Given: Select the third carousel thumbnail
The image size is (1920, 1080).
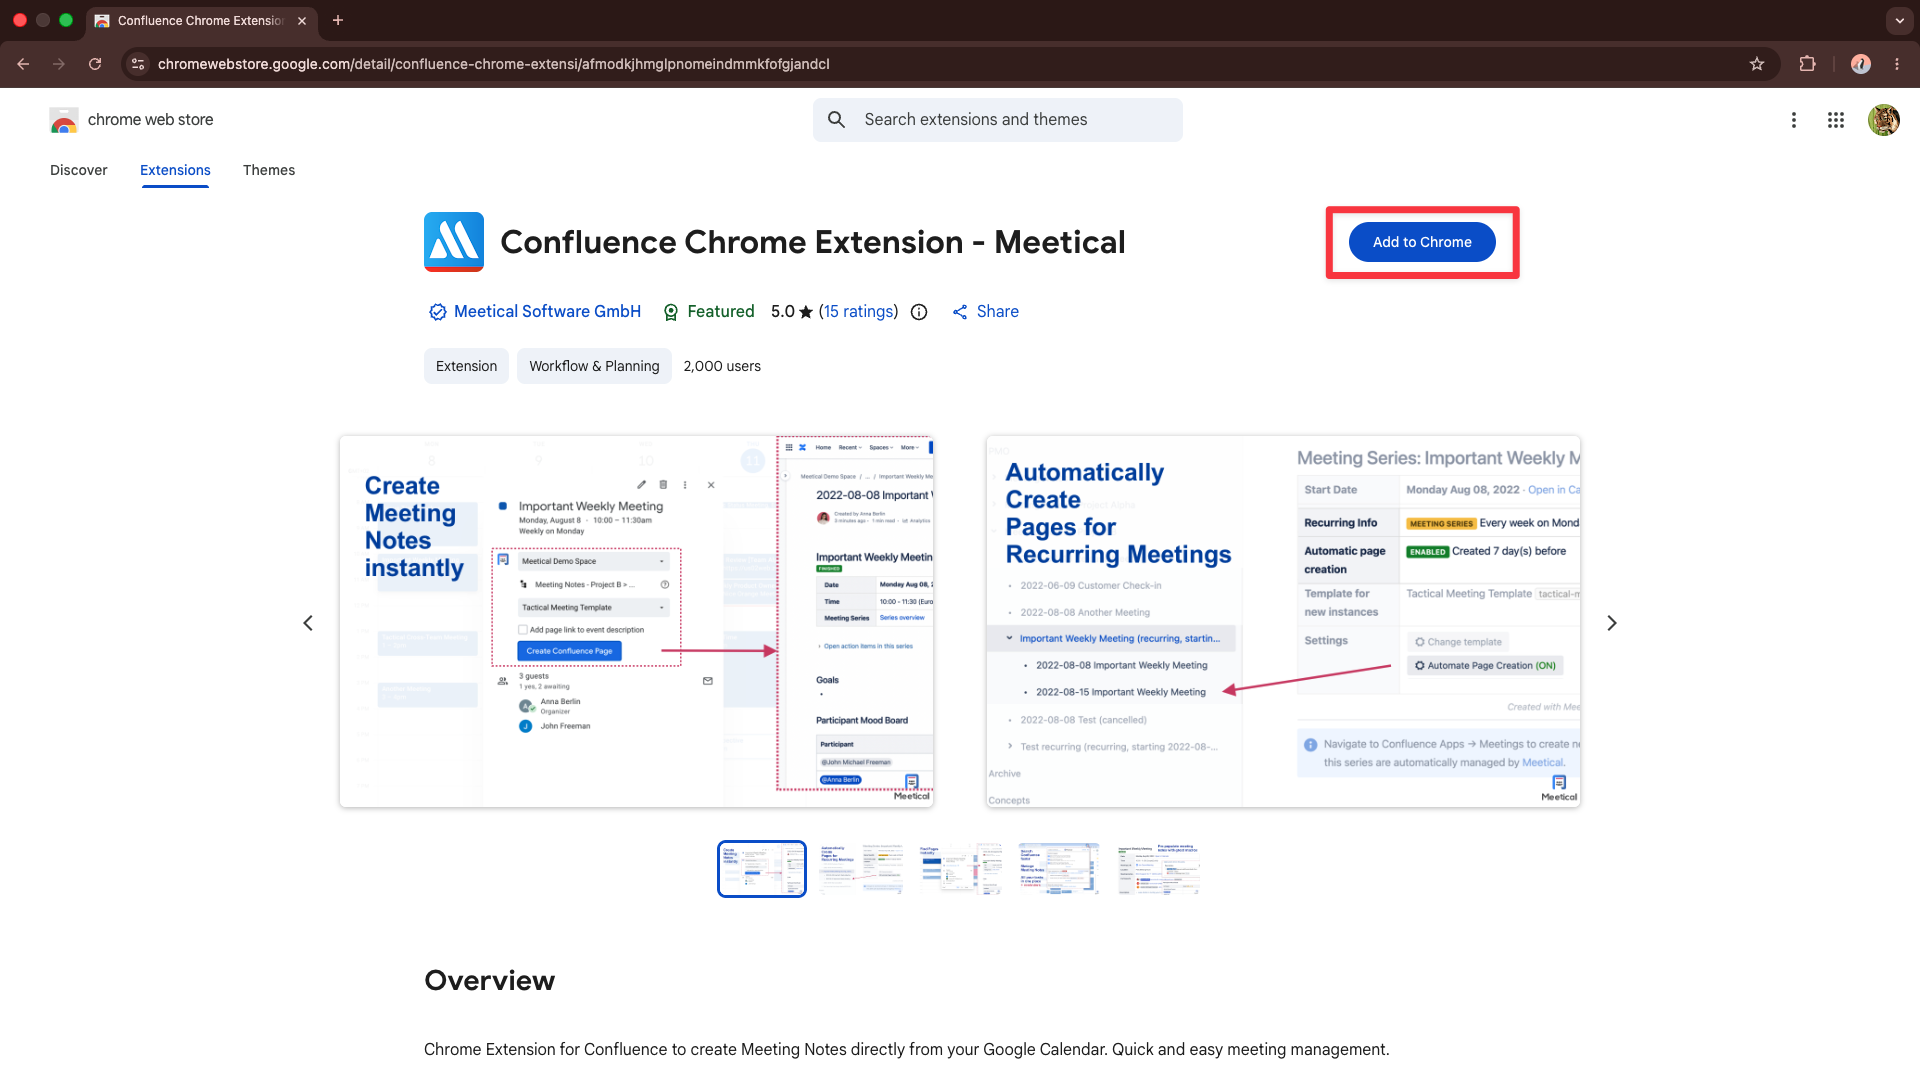Looking at the screenshot, I should (x=961, y=869).
